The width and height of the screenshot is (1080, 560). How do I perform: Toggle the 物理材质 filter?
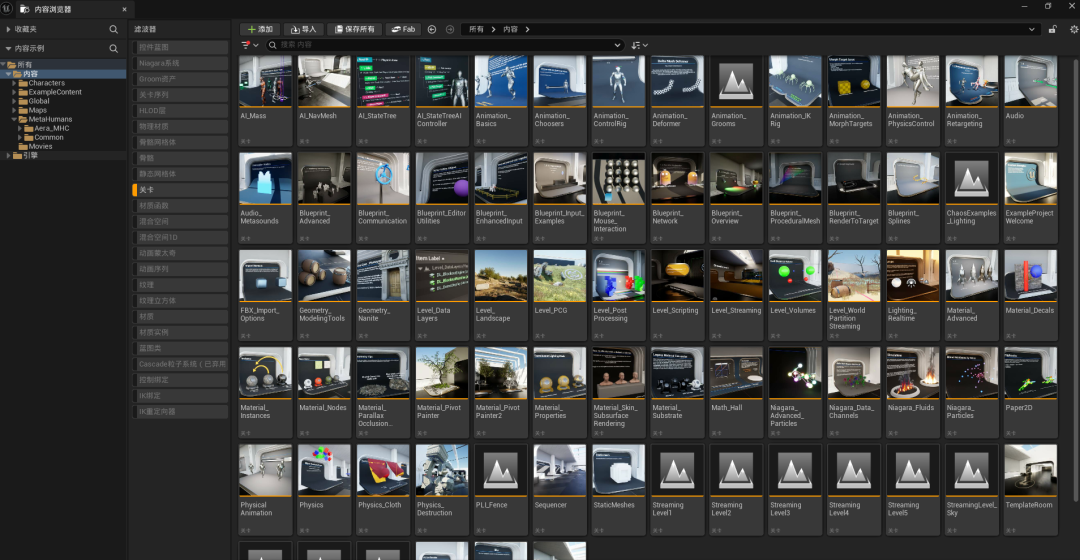180,127
